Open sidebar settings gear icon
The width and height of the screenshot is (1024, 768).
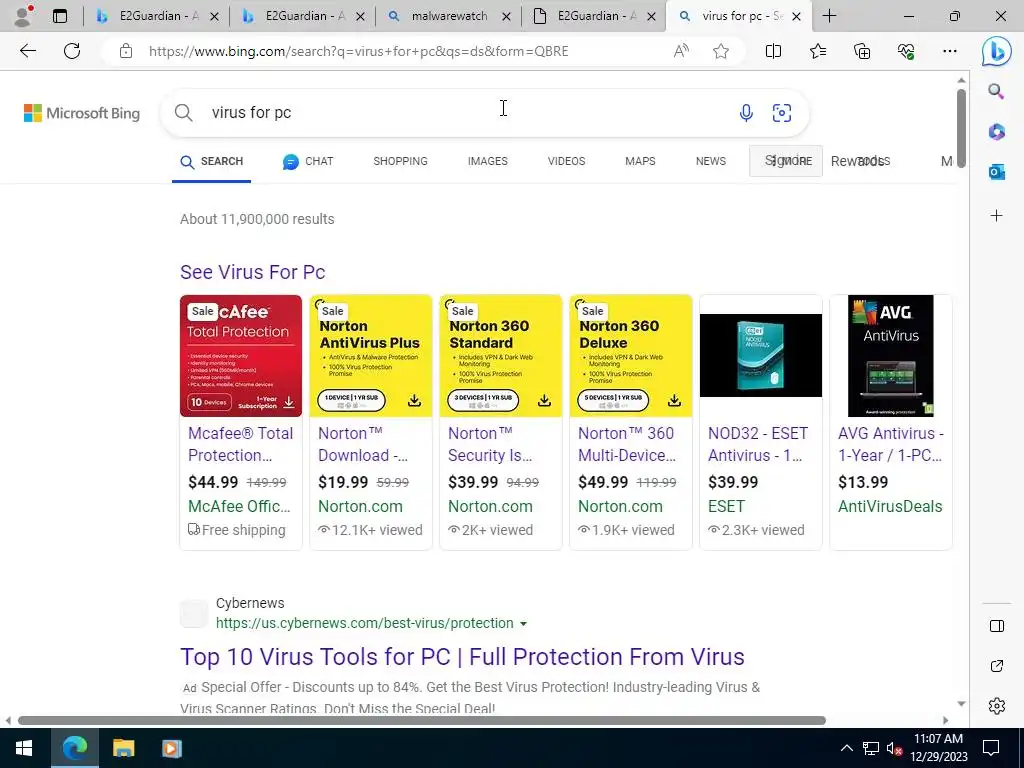[x=997, y=706]
